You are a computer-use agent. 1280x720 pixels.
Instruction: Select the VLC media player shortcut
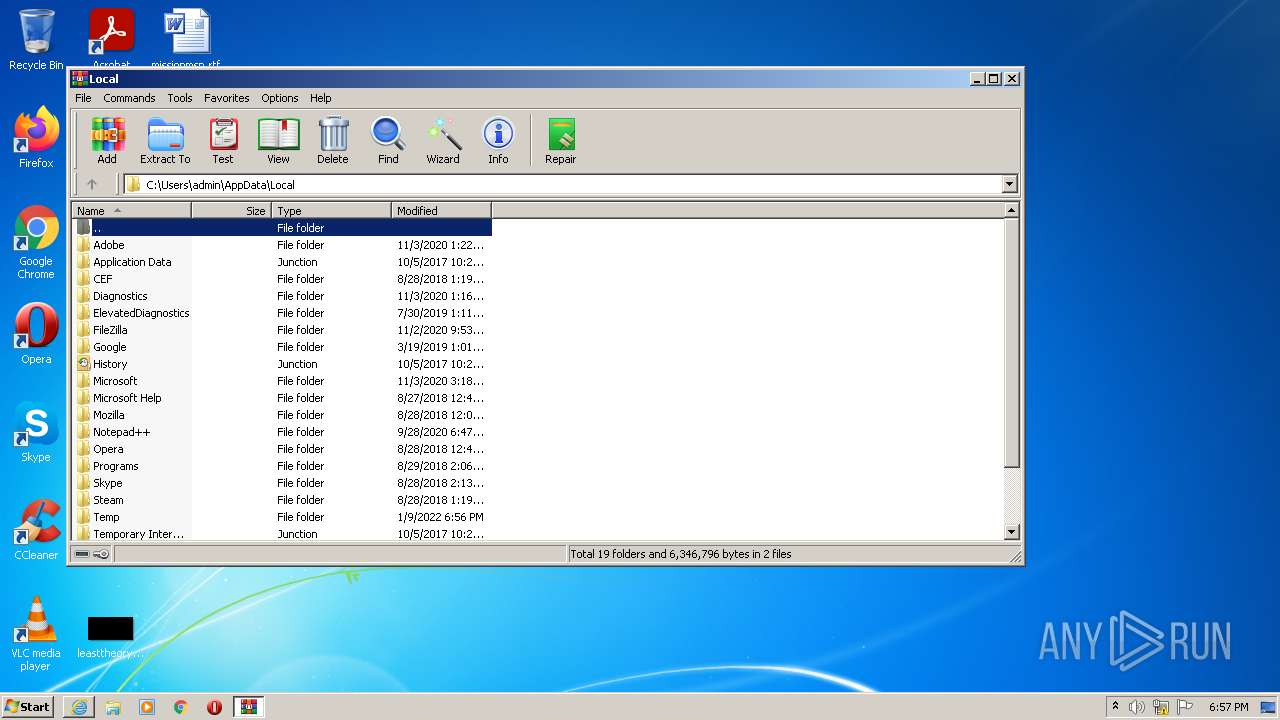click(x=36, y=634)
